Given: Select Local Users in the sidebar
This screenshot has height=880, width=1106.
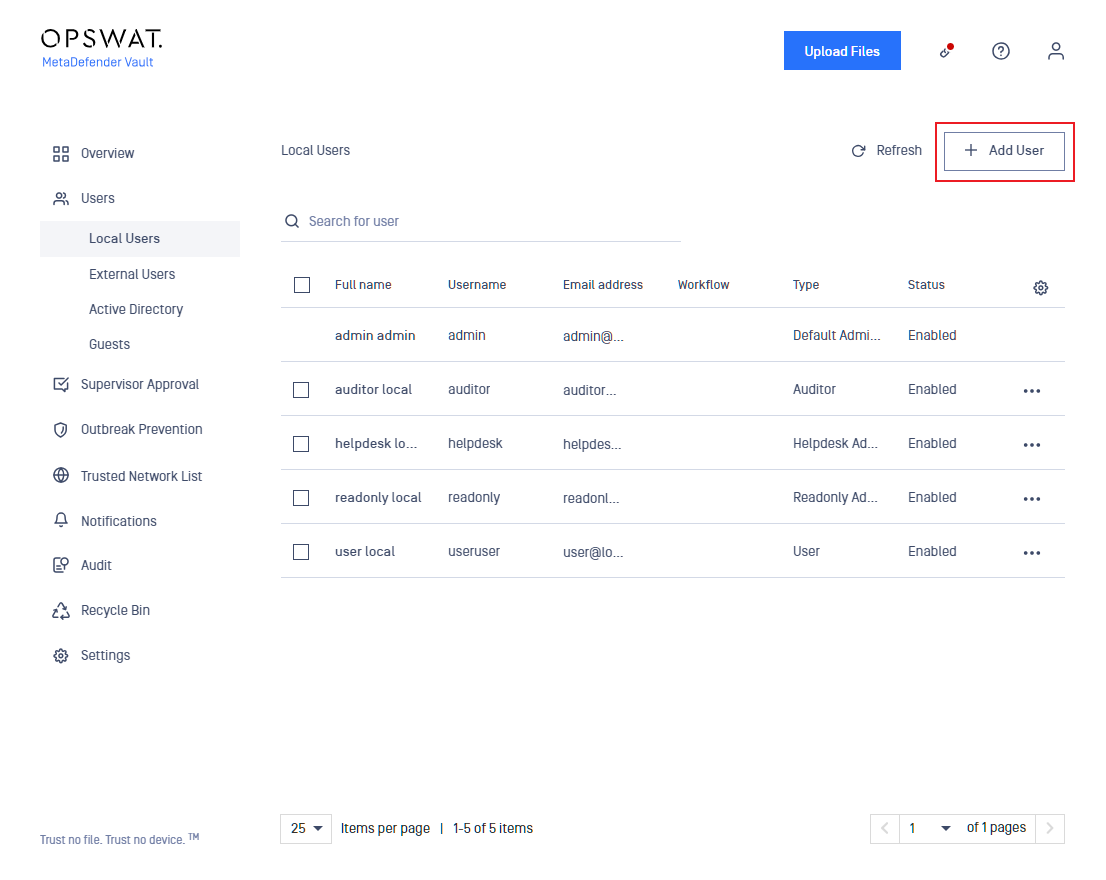Looking at the screenshot, I should (140, 239).
